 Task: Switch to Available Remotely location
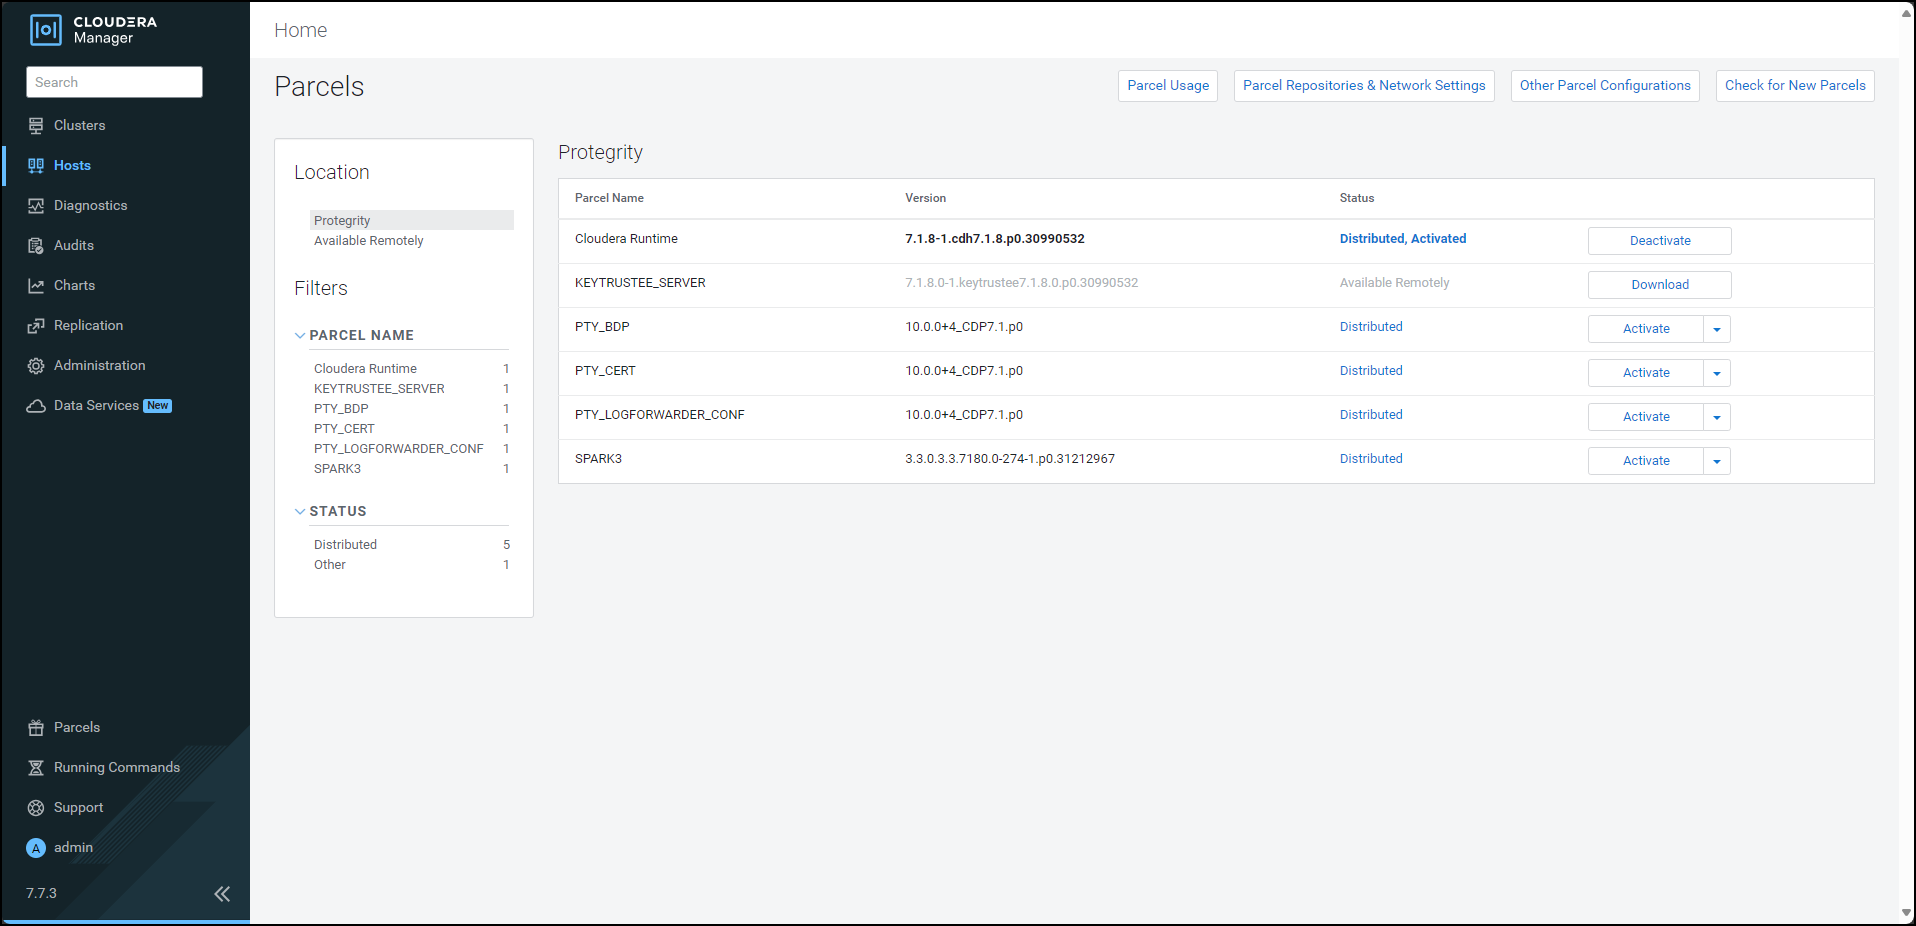368,240
